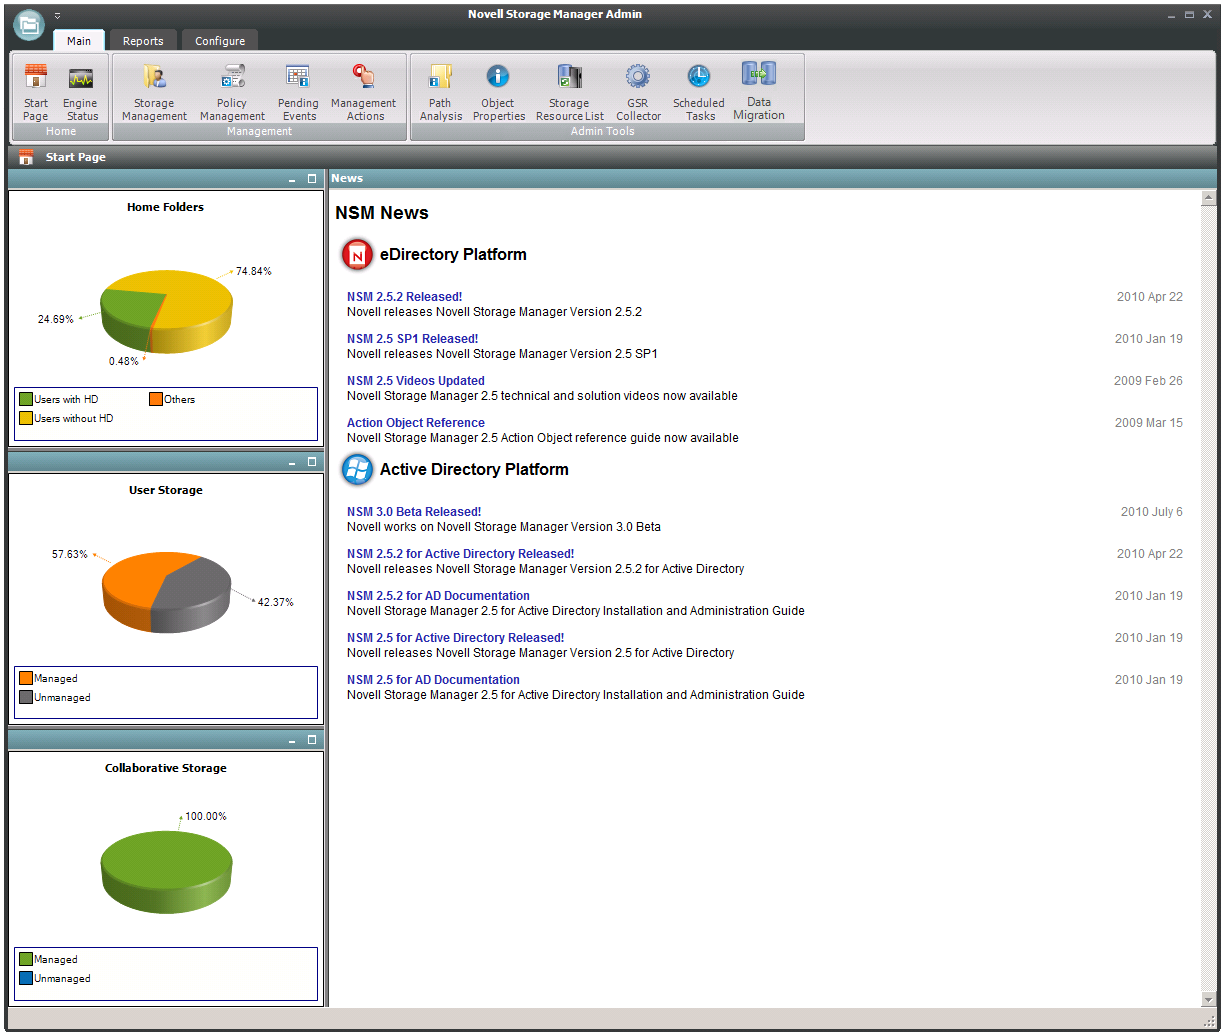
Task: Click the Users with HD green legend swatch
Action: 26,399
